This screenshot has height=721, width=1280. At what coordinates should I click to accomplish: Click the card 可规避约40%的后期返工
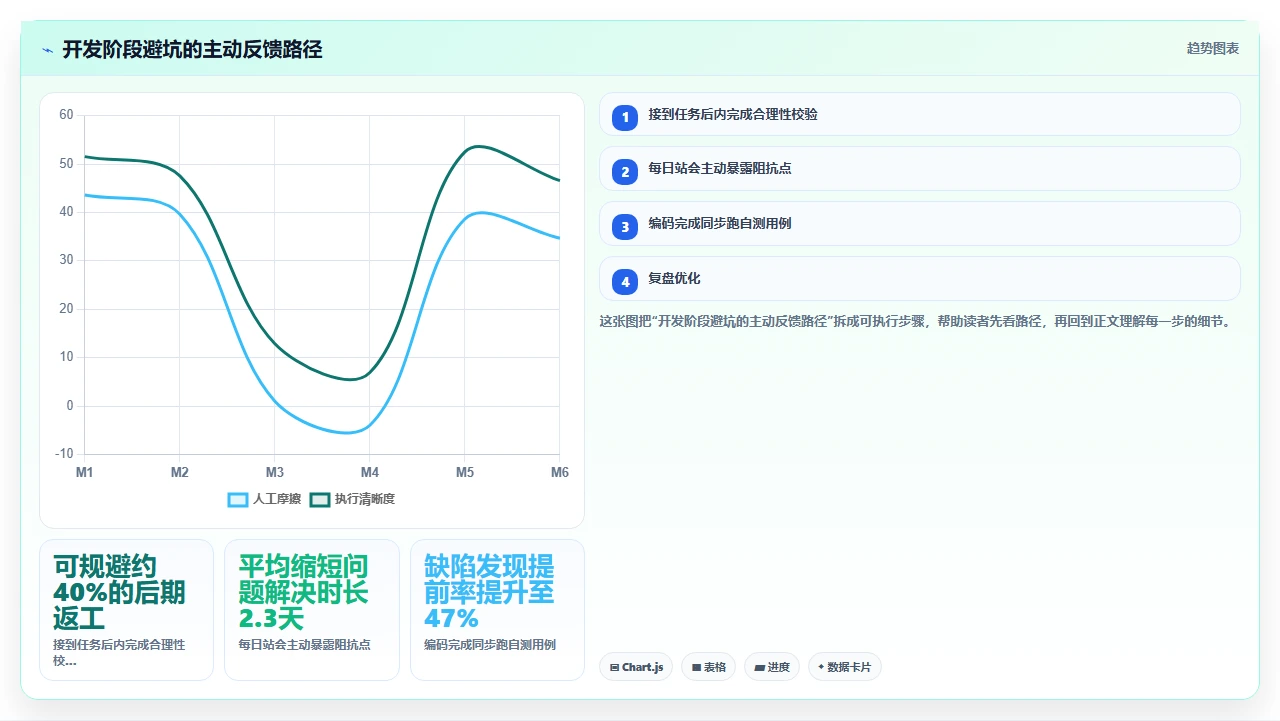(127, 610)
